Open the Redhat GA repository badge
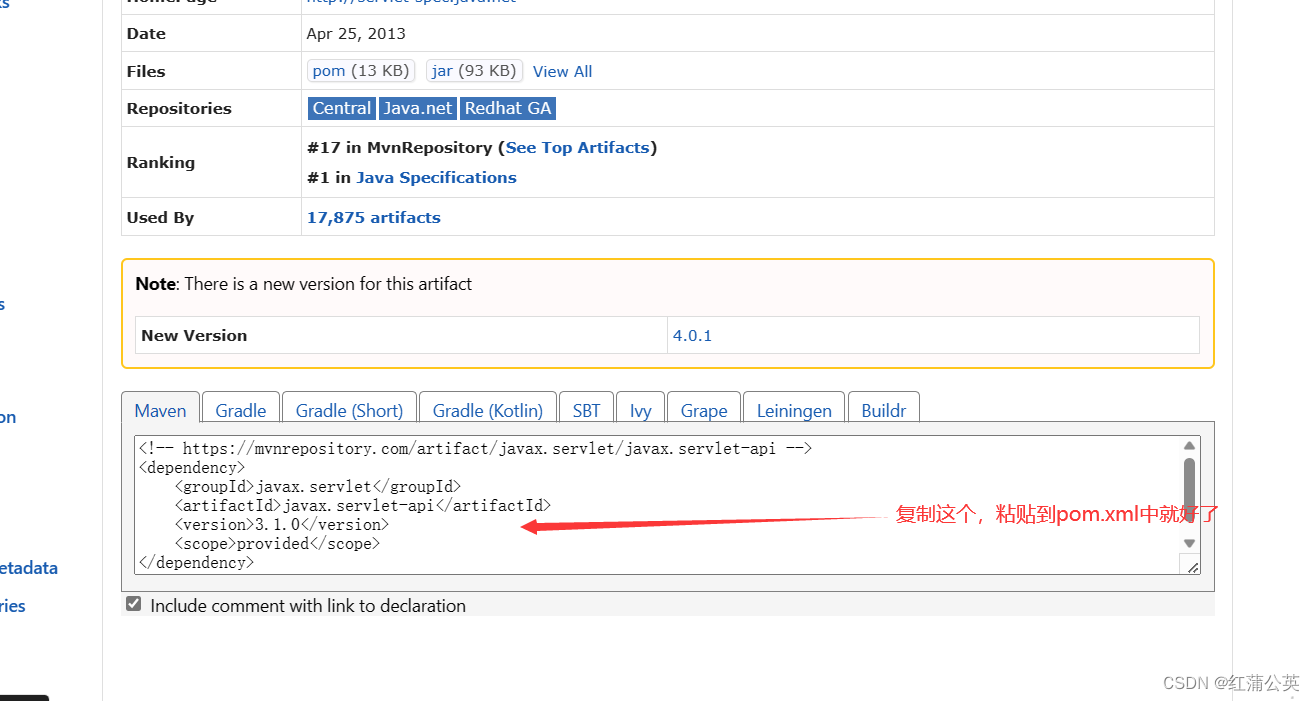The height and width of the screenshot is (701, 1315). [x=508, y=109]
